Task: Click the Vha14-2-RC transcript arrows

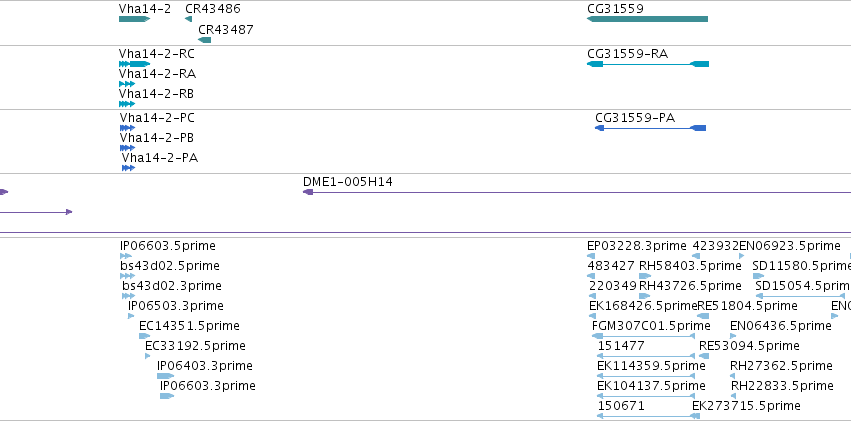Action: coord(134,64)
